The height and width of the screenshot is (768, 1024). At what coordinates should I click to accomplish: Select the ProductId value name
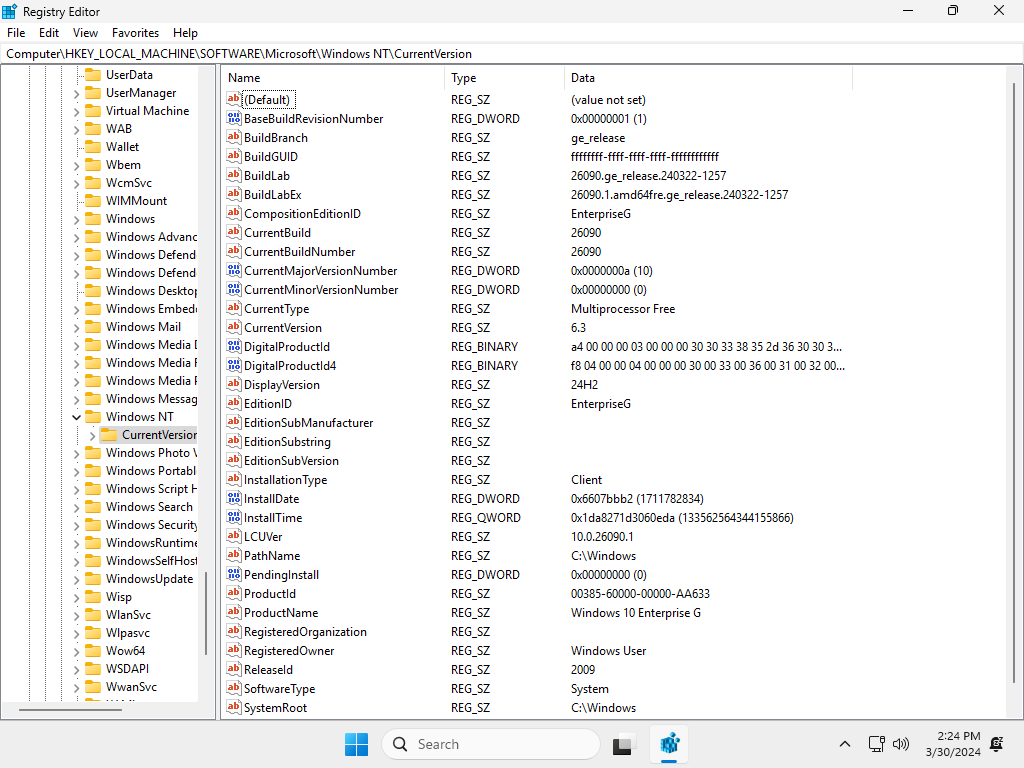[x=270, y=593]
